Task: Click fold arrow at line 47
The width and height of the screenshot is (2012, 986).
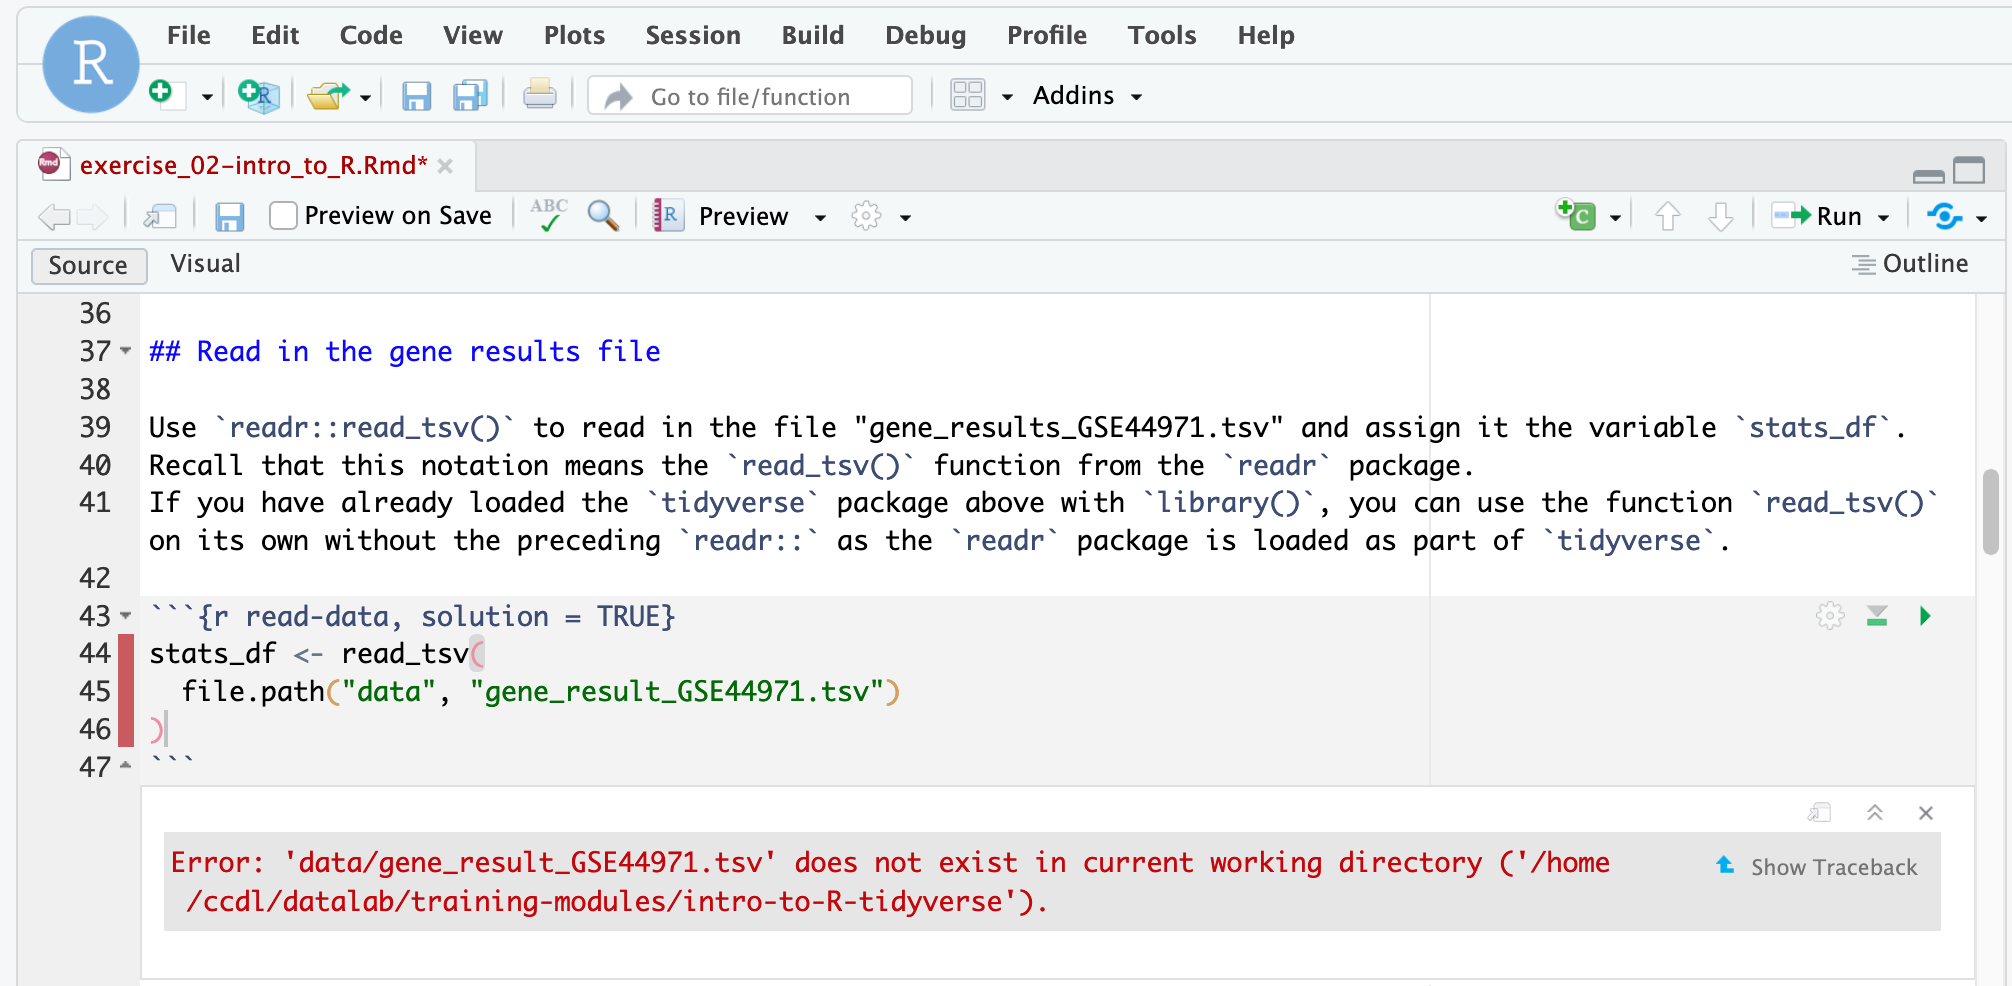Action: pyautogui.click(x=126, y=766)
